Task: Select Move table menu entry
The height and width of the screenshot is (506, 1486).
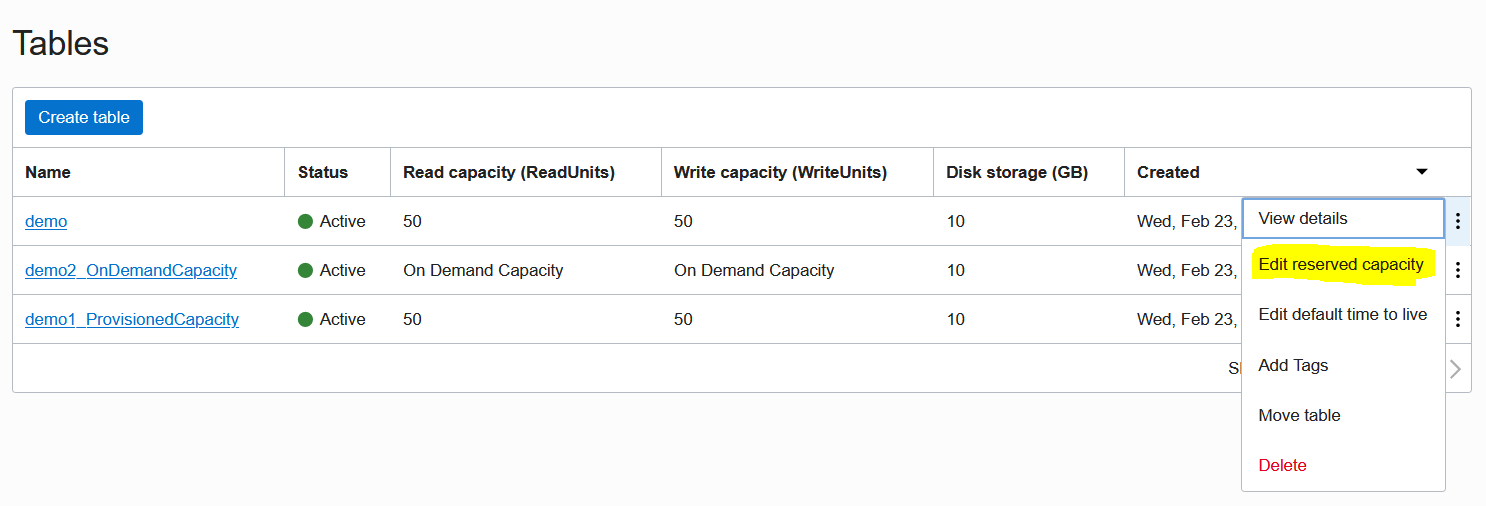Action: click(x=1299, y=415)
